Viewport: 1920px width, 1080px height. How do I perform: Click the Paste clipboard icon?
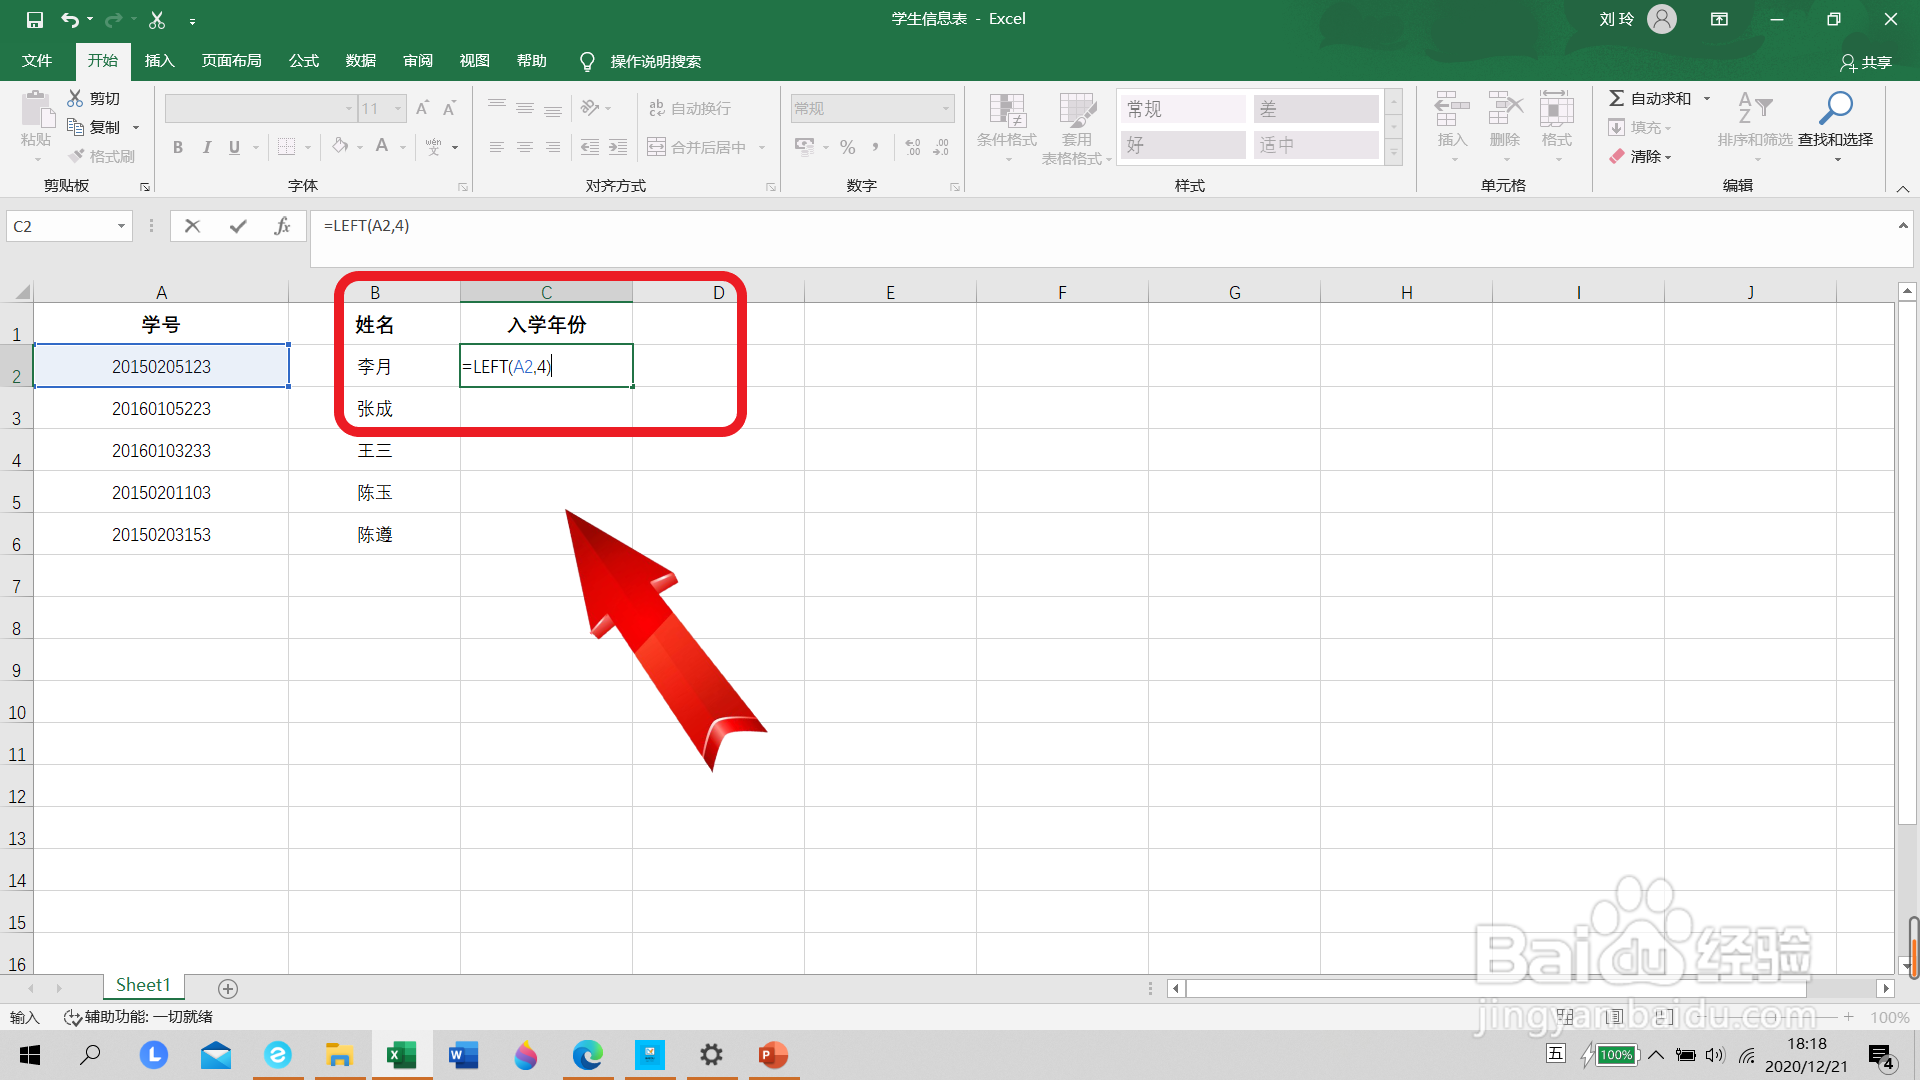click(x=37, y=110)
